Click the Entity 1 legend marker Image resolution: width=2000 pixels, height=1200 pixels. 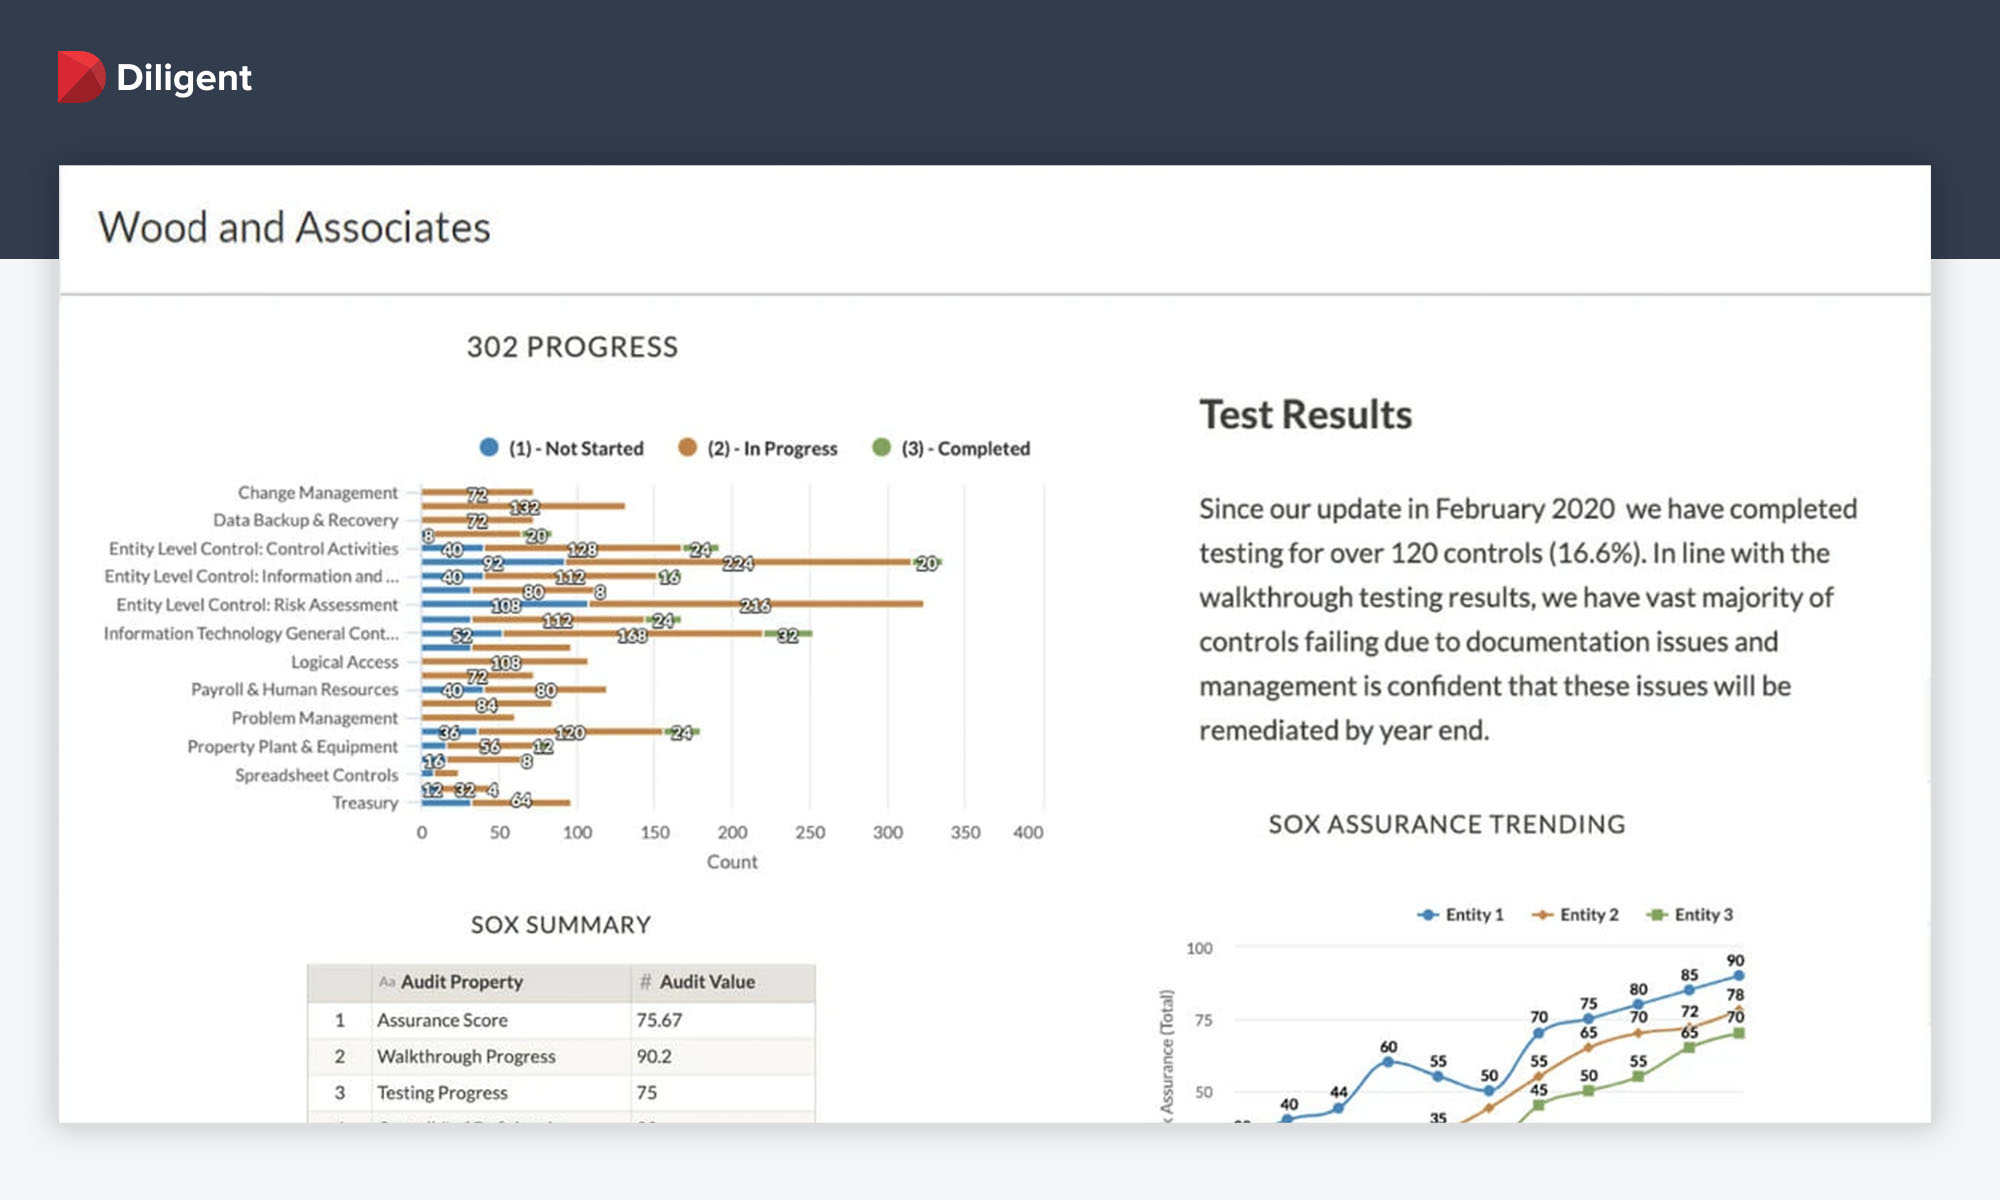tap(1428, 915)
